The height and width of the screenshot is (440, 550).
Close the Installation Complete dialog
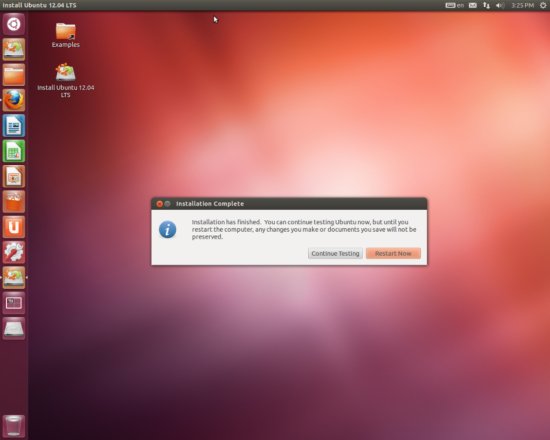click(159, 204)
